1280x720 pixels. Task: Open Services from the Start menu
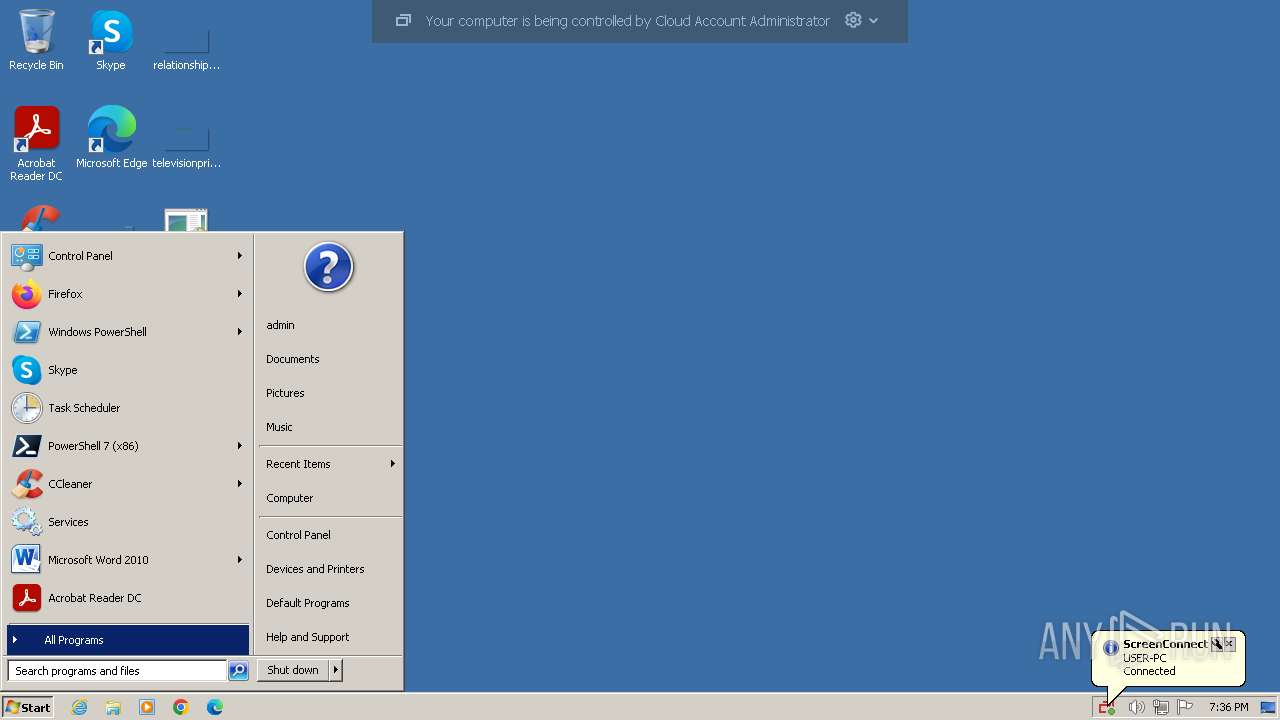pos(128,522)
